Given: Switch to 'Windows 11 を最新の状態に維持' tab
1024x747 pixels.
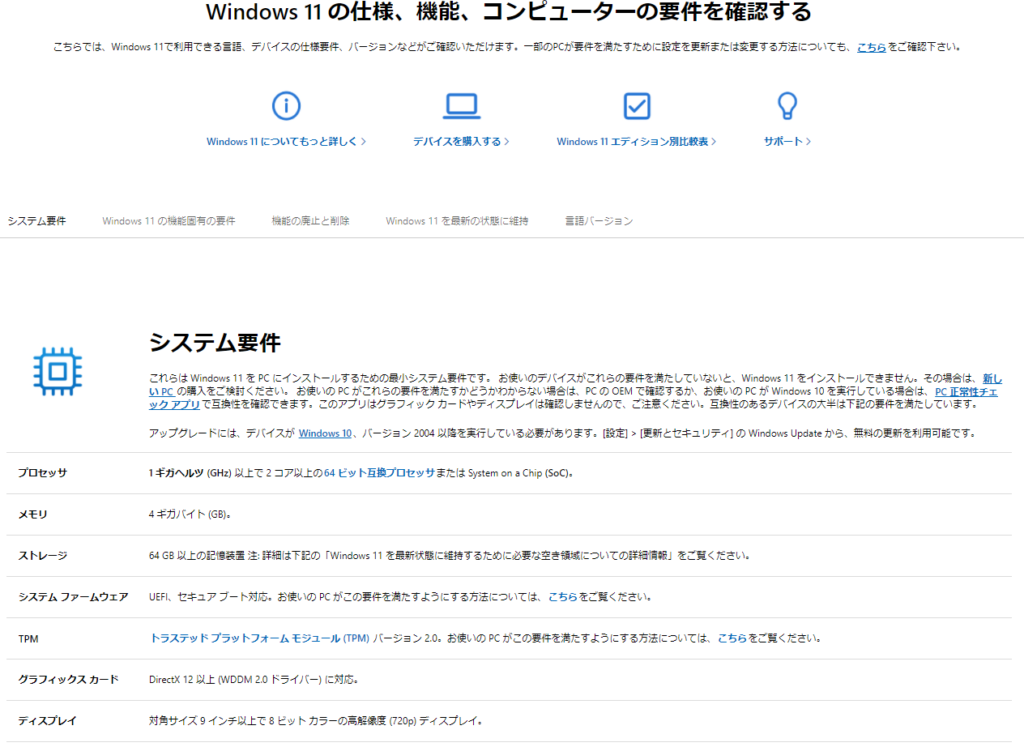Looking at the screenshot, I should click(x=456, y=221).
